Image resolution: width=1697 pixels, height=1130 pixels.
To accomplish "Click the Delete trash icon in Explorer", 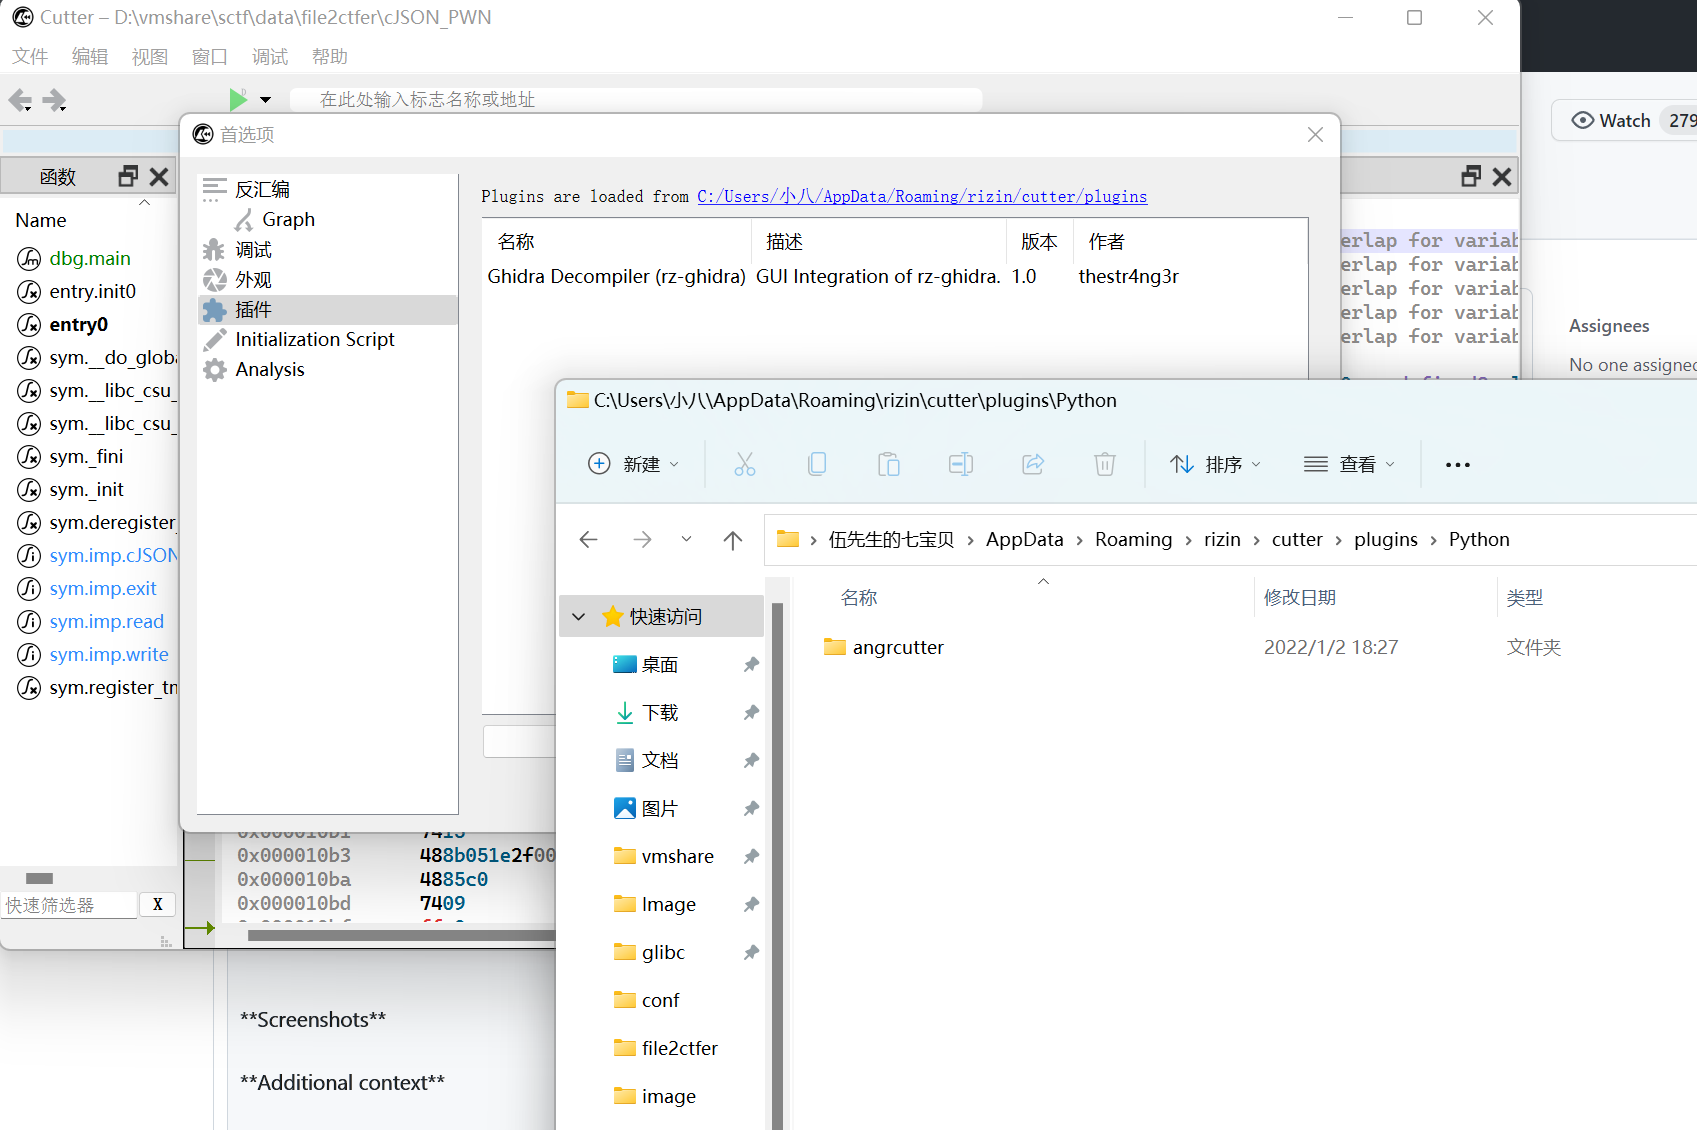I will point(1104,463).
